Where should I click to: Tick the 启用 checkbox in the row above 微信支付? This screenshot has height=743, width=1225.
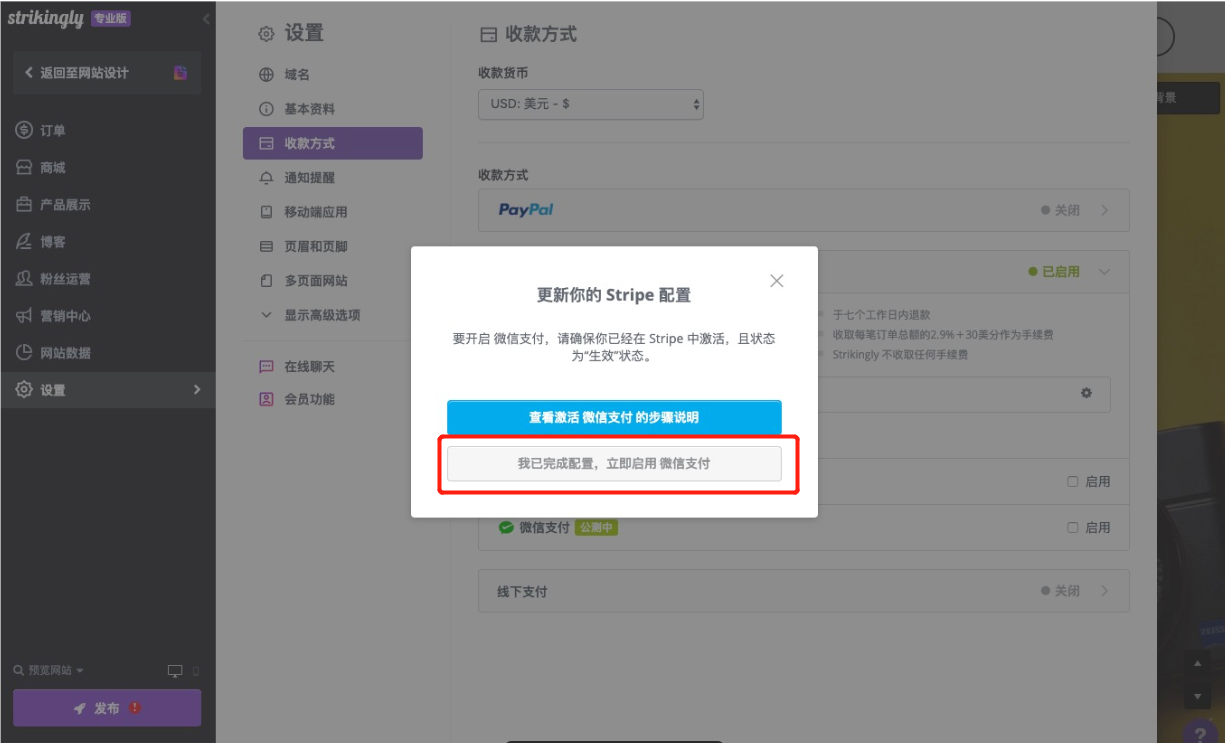1073,482
